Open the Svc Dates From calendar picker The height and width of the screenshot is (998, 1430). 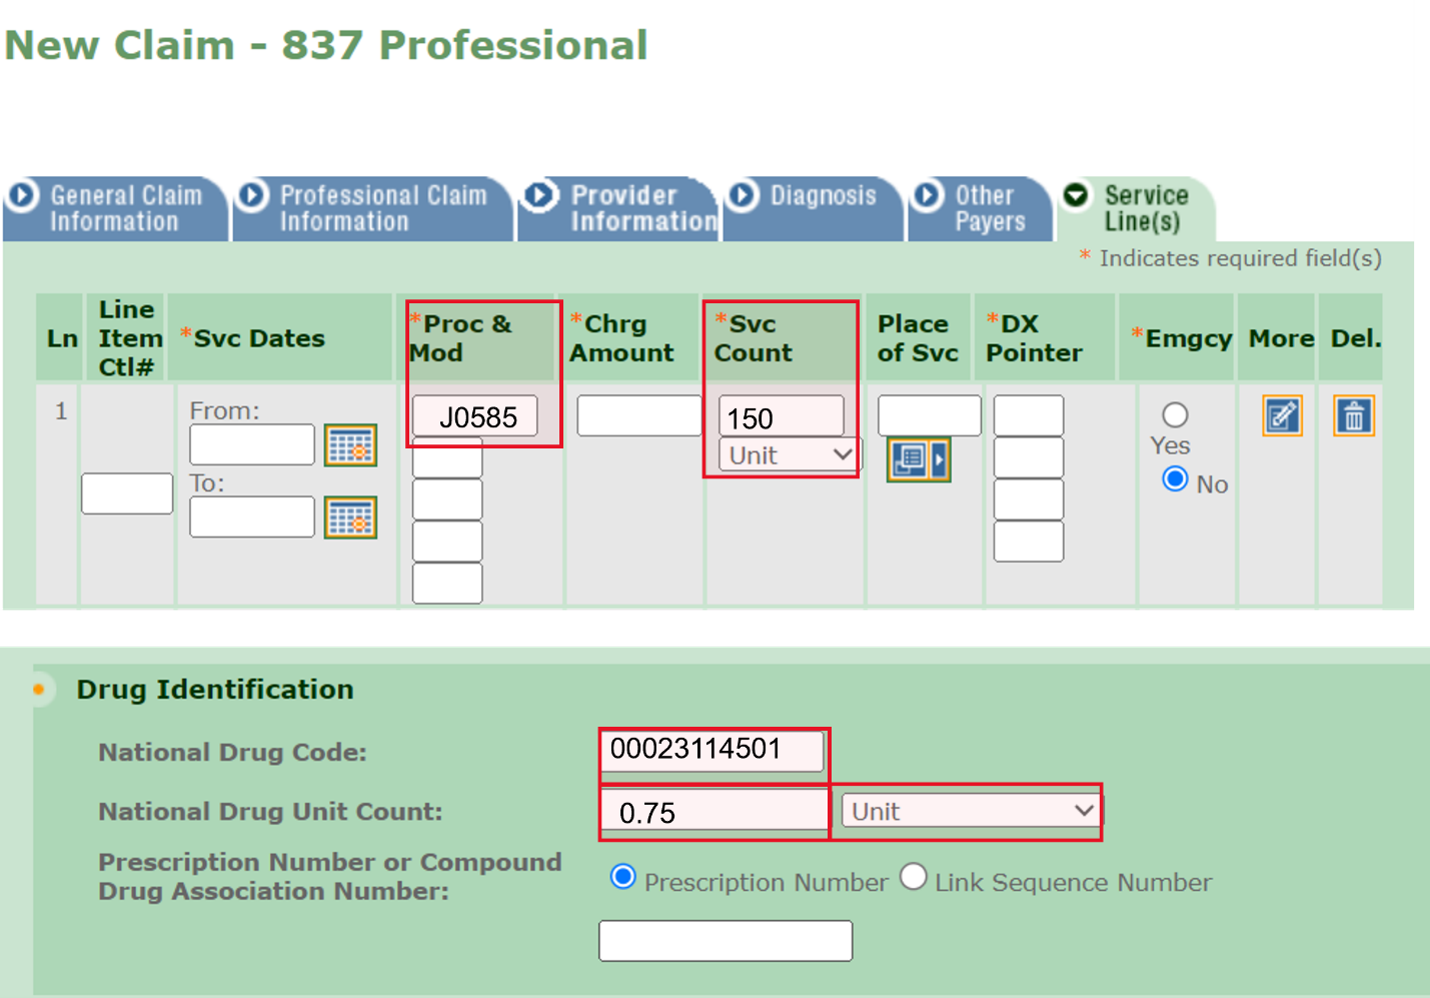350,445
